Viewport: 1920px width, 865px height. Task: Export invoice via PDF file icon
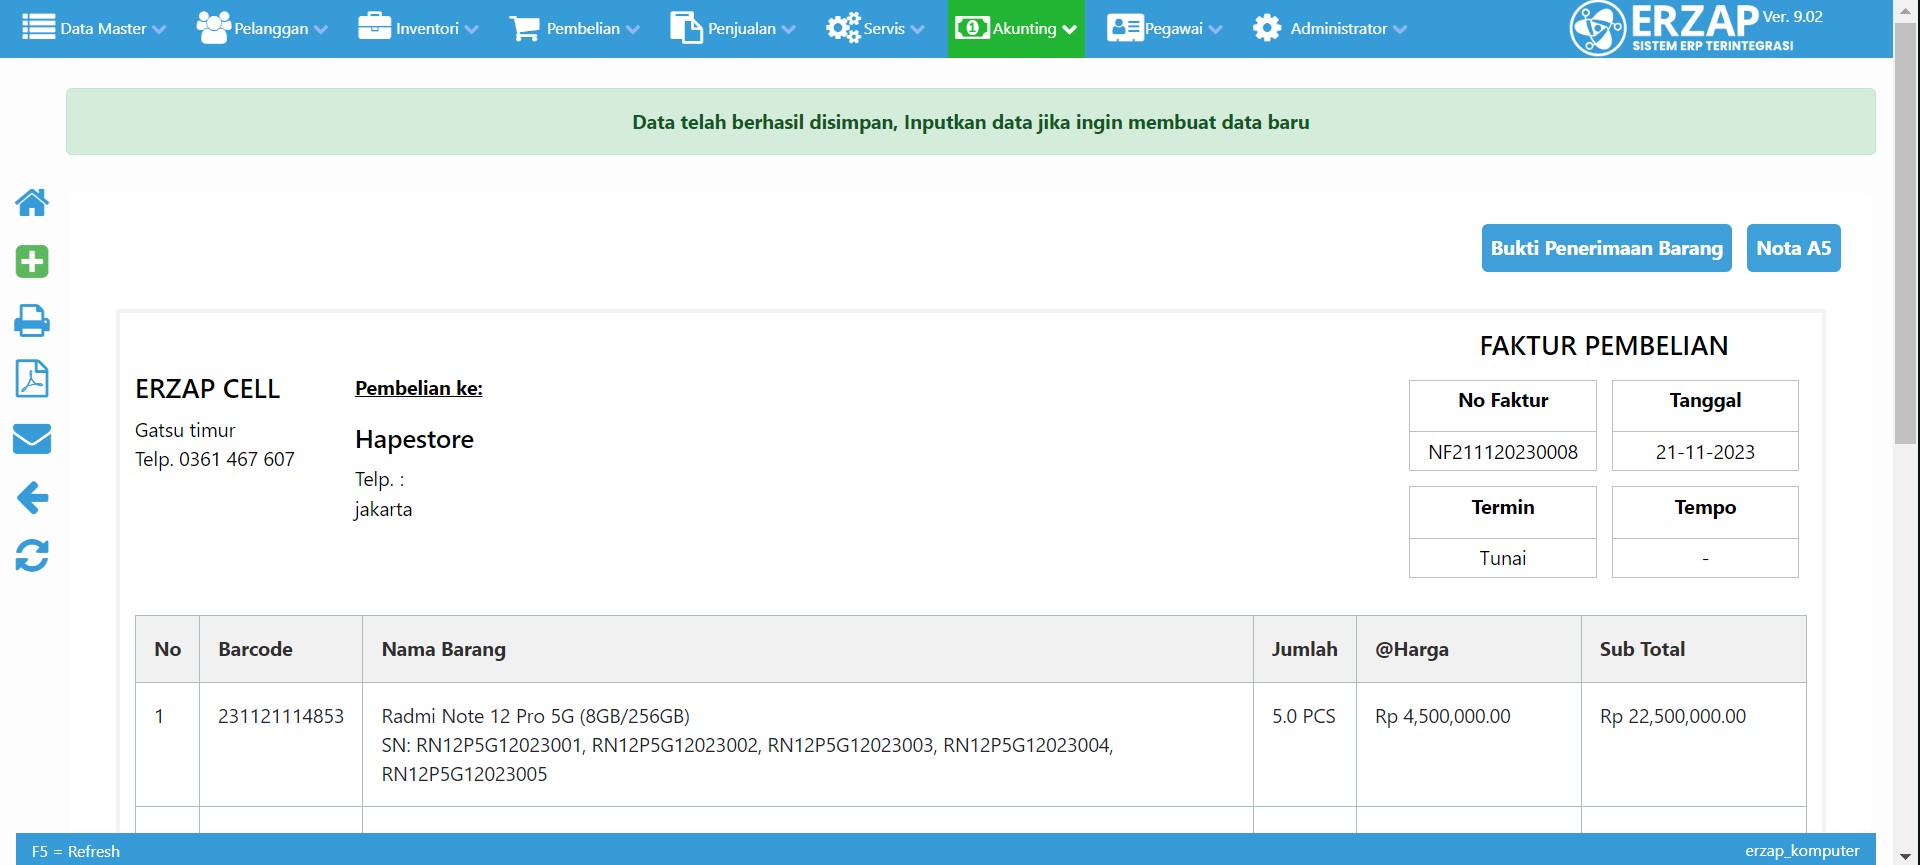tap(32, 379)
